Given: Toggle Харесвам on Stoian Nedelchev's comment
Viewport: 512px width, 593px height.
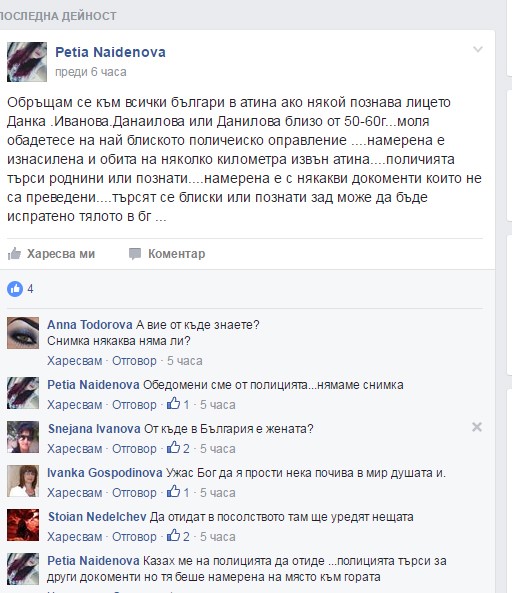Looking at the screenshot, I should point(75,537).
